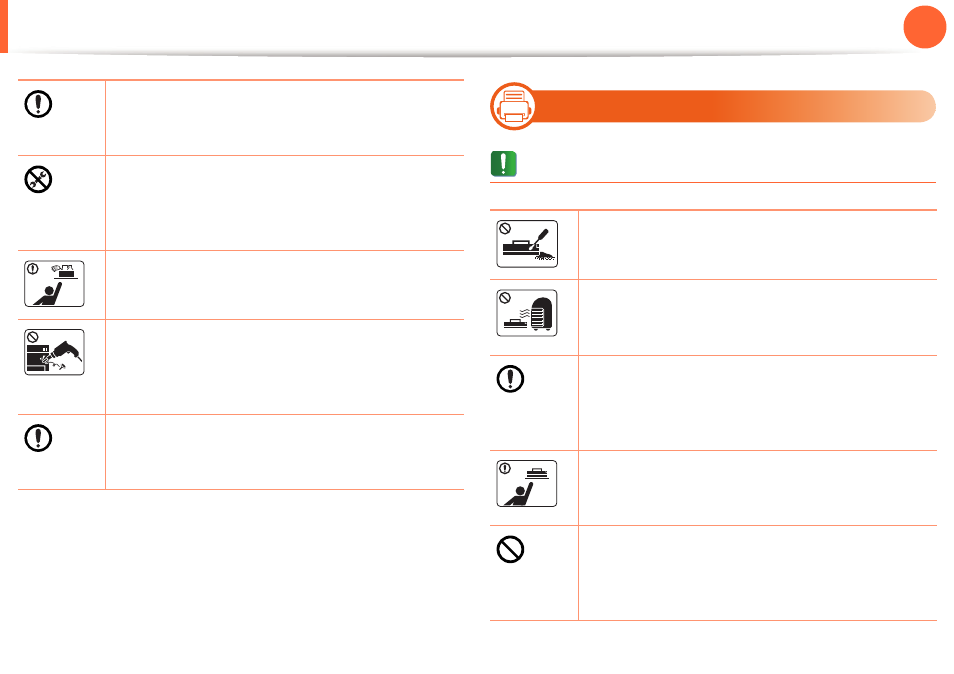Screen dimensions: 954x674
Task: Click the orange tab at top-left edge
Action: click(x=4, y=26)
